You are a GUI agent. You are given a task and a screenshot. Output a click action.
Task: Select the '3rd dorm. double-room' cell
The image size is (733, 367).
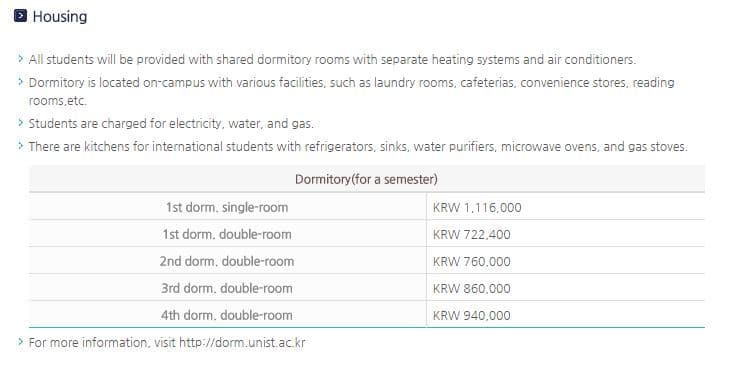pos(227,288)
